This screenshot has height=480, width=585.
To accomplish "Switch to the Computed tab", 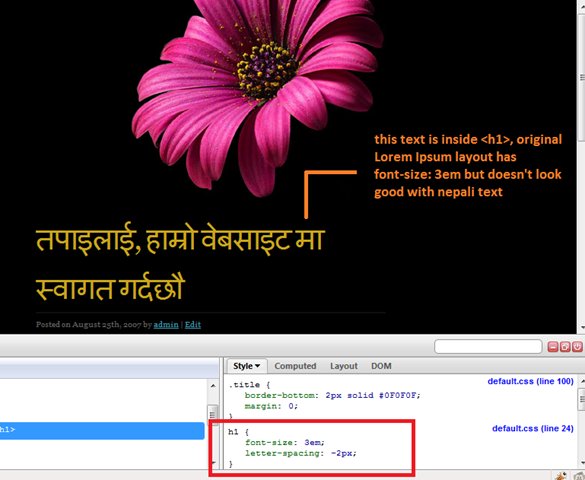I will pos(295,366).
